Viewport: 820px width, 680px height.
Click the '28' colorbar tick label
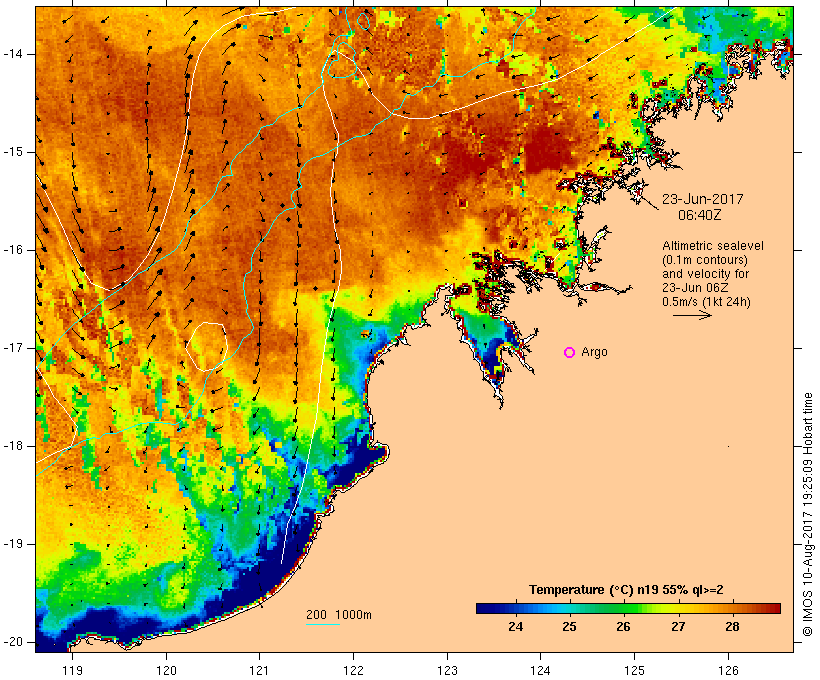(x=732, y=626)
